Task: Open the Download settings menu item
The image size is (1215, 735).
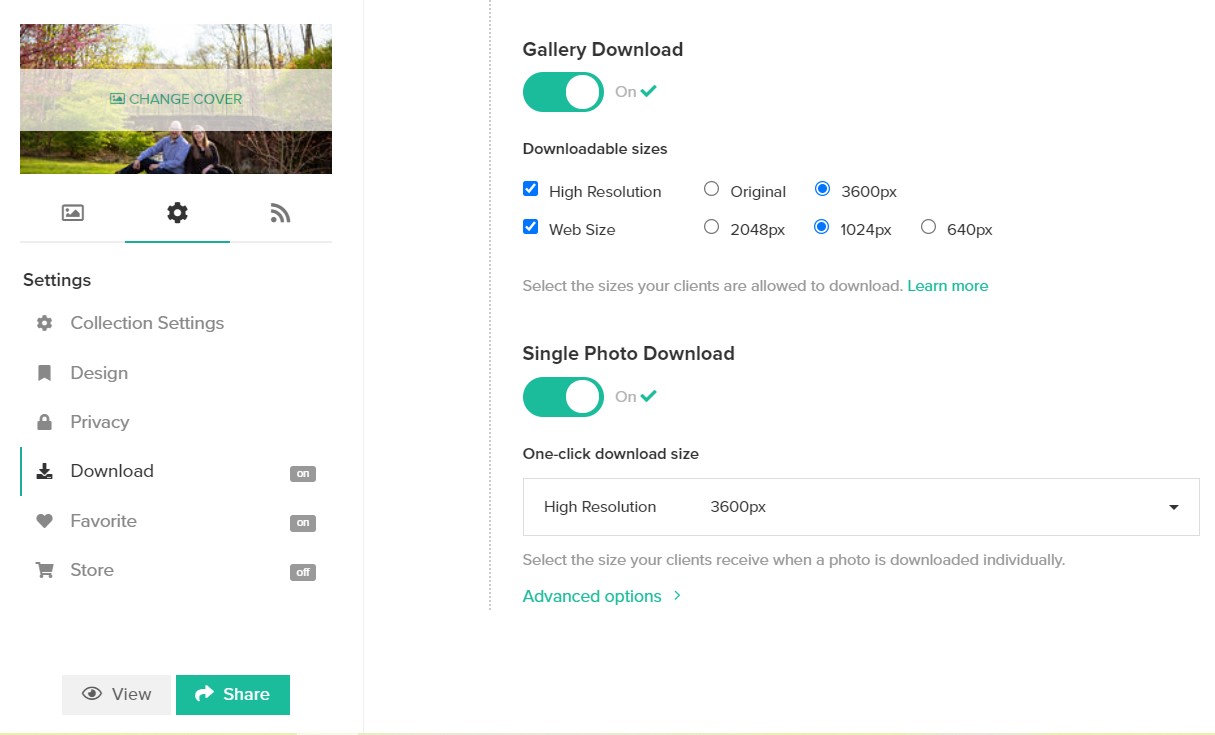Action: pos(112,471)
